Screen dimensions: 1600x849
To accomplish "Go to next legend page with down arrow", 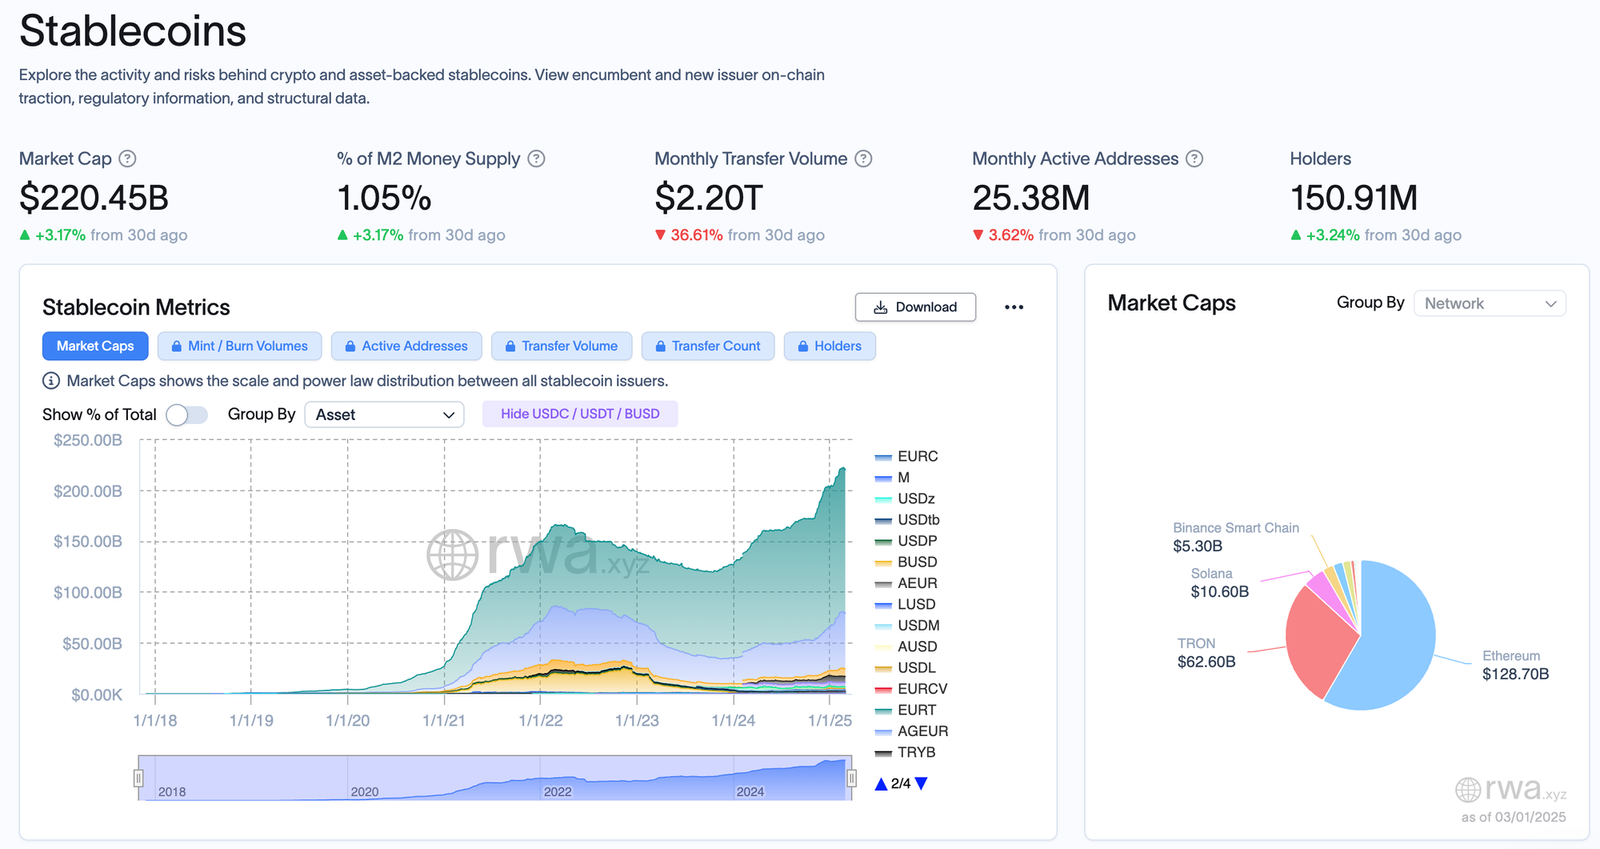I will coord(922,784).
